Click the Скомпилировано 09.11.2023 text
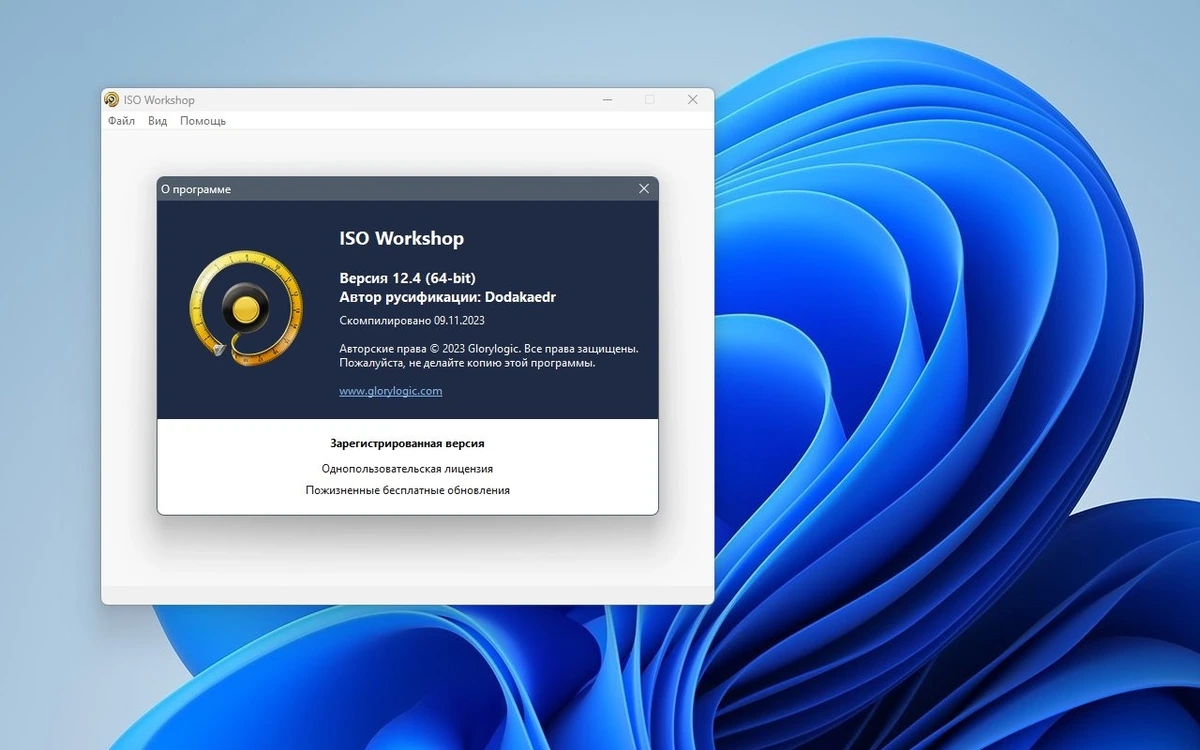 [x=412, y=321]
